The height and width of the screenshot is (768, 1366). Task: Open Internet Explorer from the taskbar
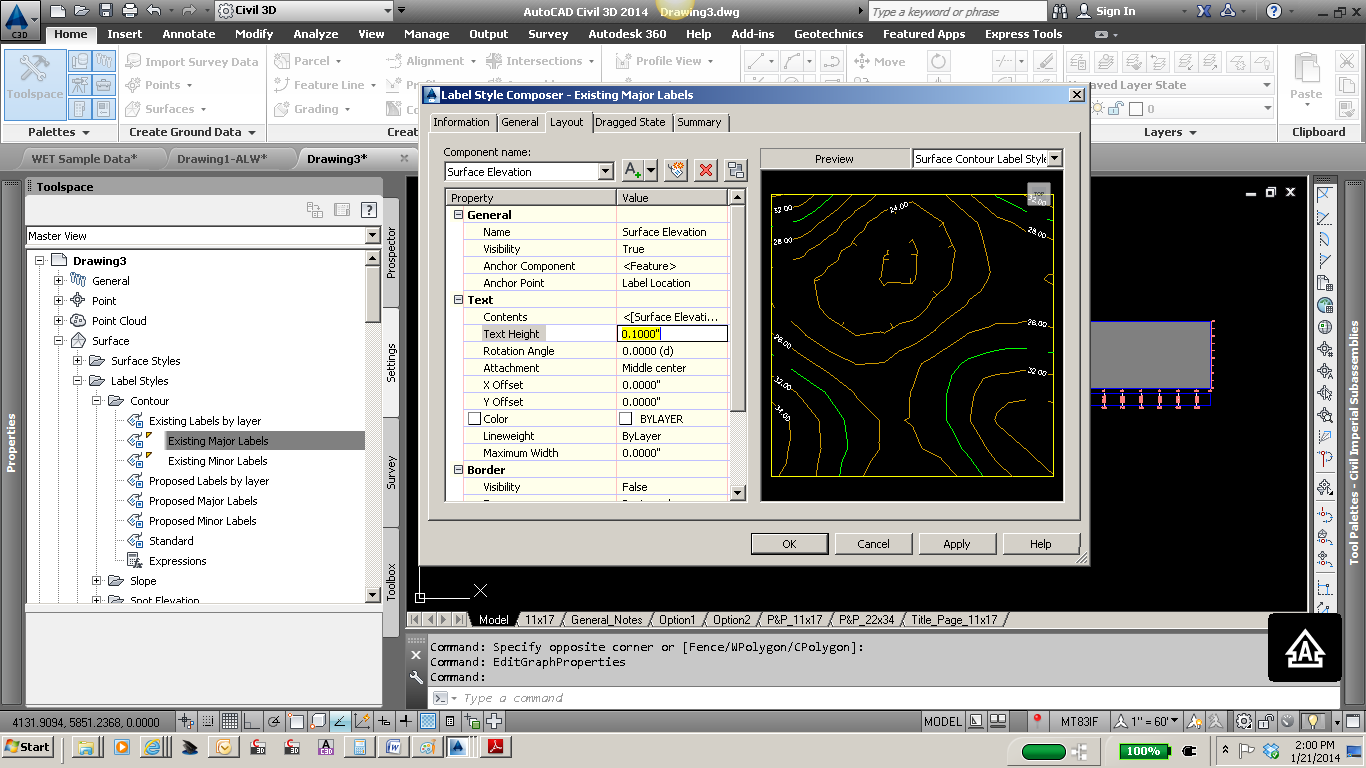tap(152, 747)
